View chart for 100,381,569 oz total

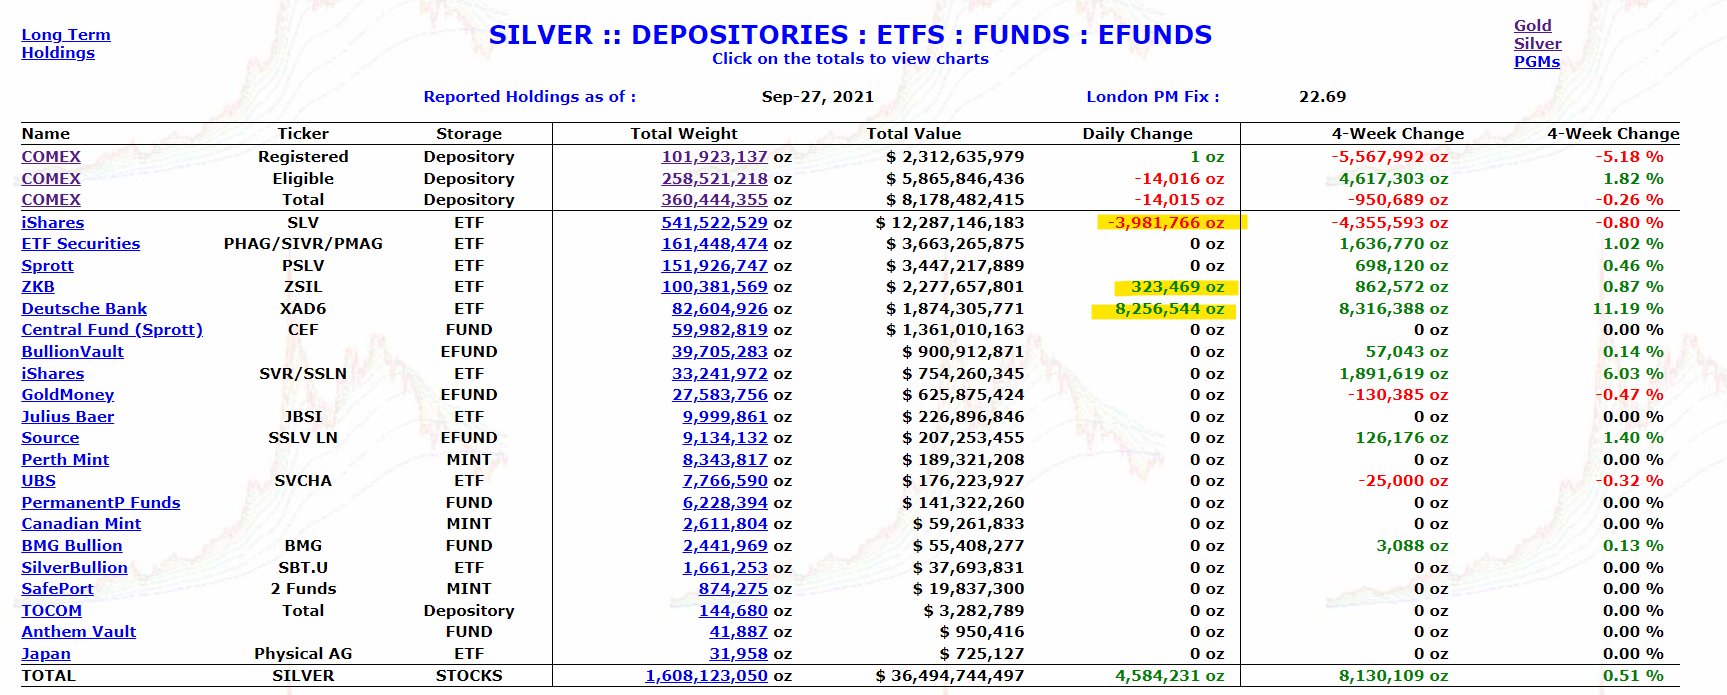pyautogui.click(x=714, y=287)
